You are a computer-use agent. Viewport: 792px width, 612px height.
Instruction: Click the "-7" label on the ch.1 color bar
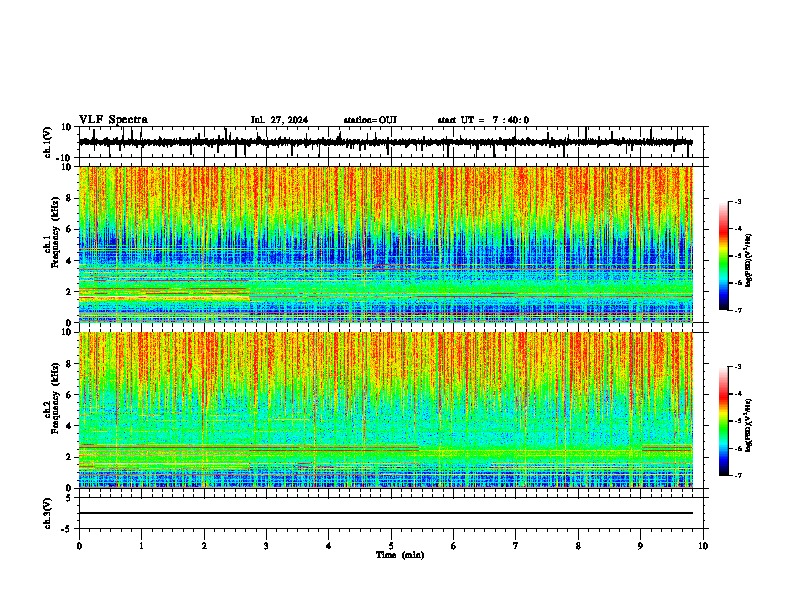(x=738, y=310)
